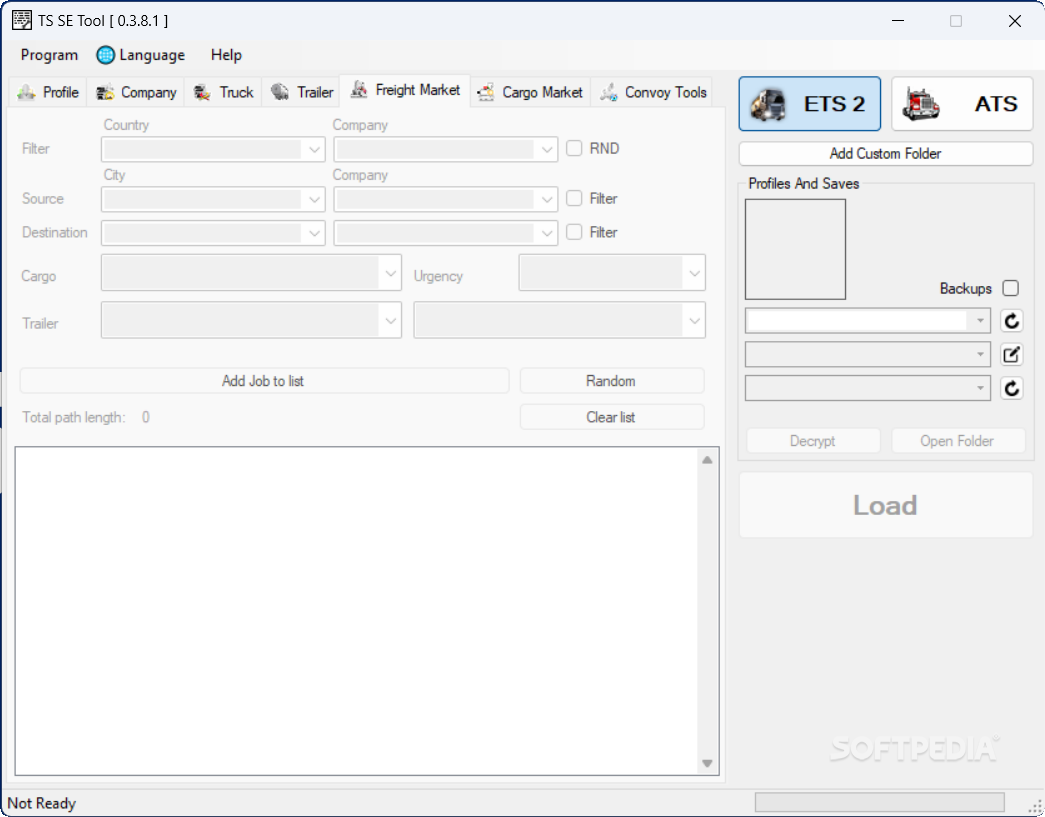The image size is (1045, 817).
Task: Click the Random button
Action: click(x=611, y=381)
